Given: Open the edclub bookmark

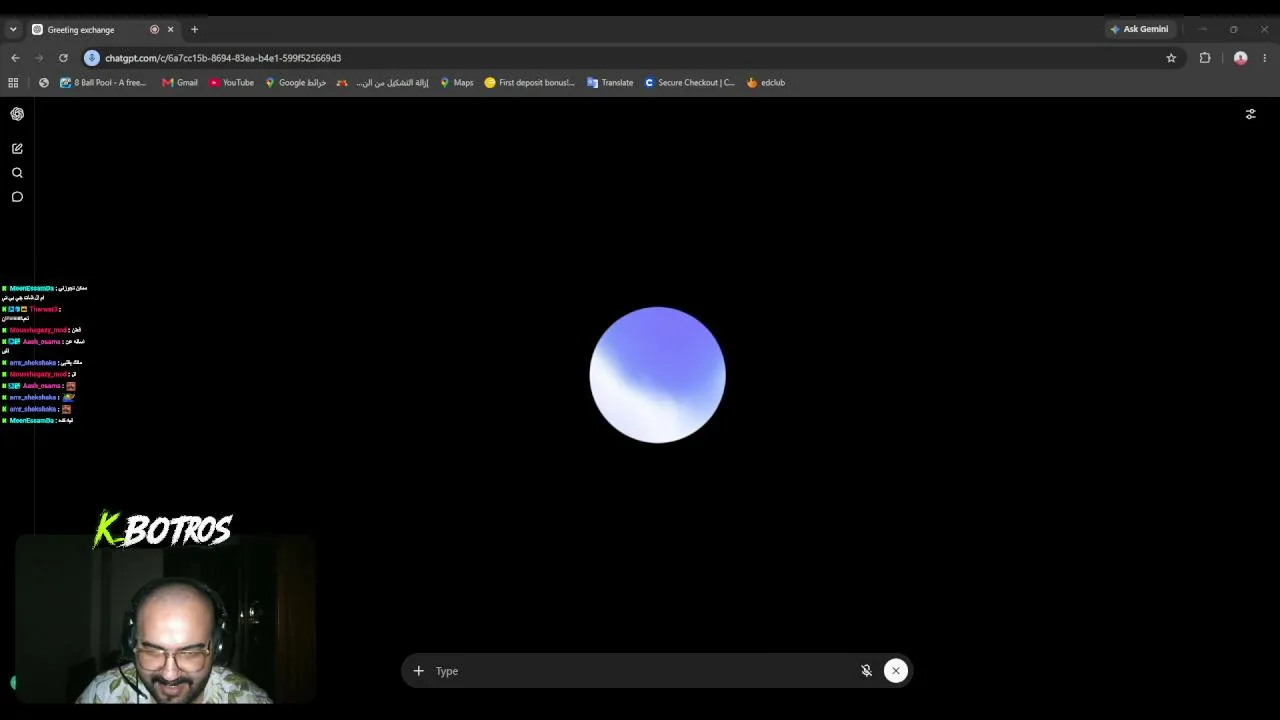Looking at the screenshot, I should (x=766, y=83).
